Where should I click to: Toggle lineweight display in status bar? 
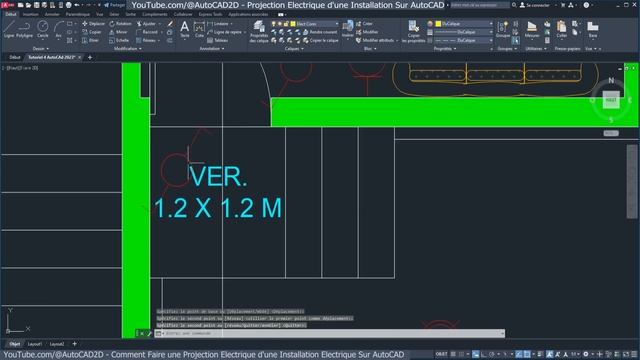540,354
